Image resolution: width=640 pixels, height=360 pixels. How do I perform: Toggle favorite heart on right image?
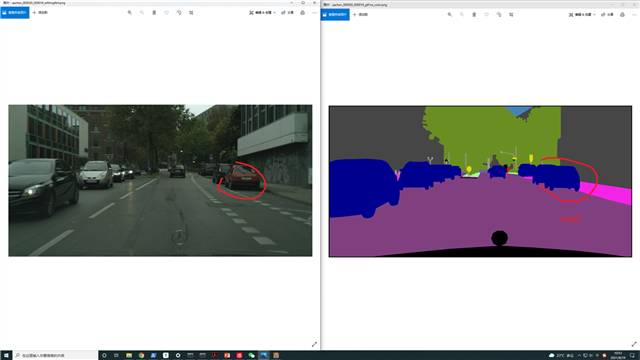click(487, 15)
